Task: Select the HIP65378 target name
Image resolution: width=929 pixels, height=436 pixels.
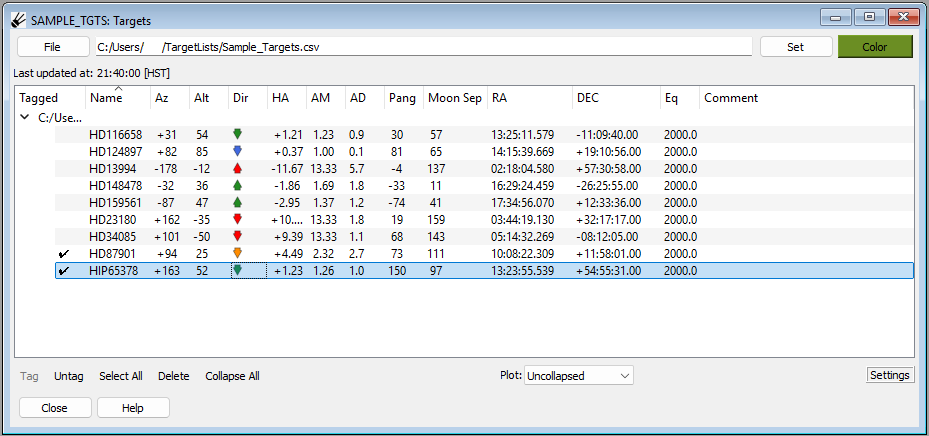Action: point(114,271)
